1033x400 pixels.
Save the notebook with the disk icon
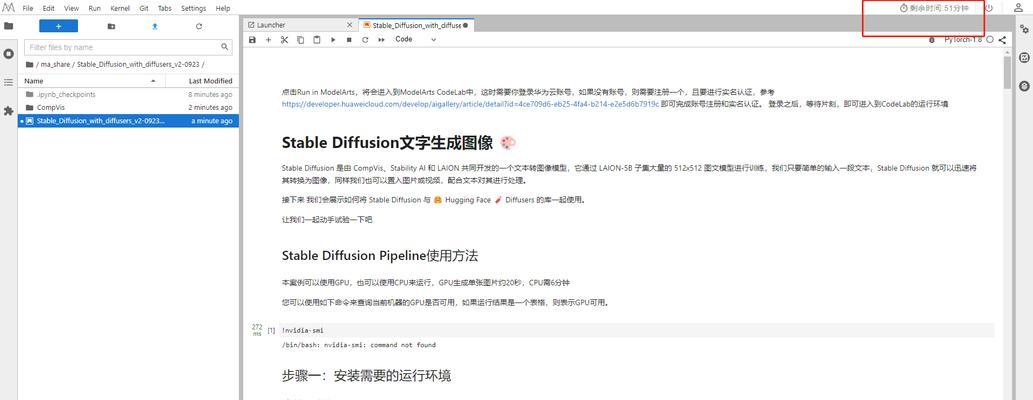252,40
